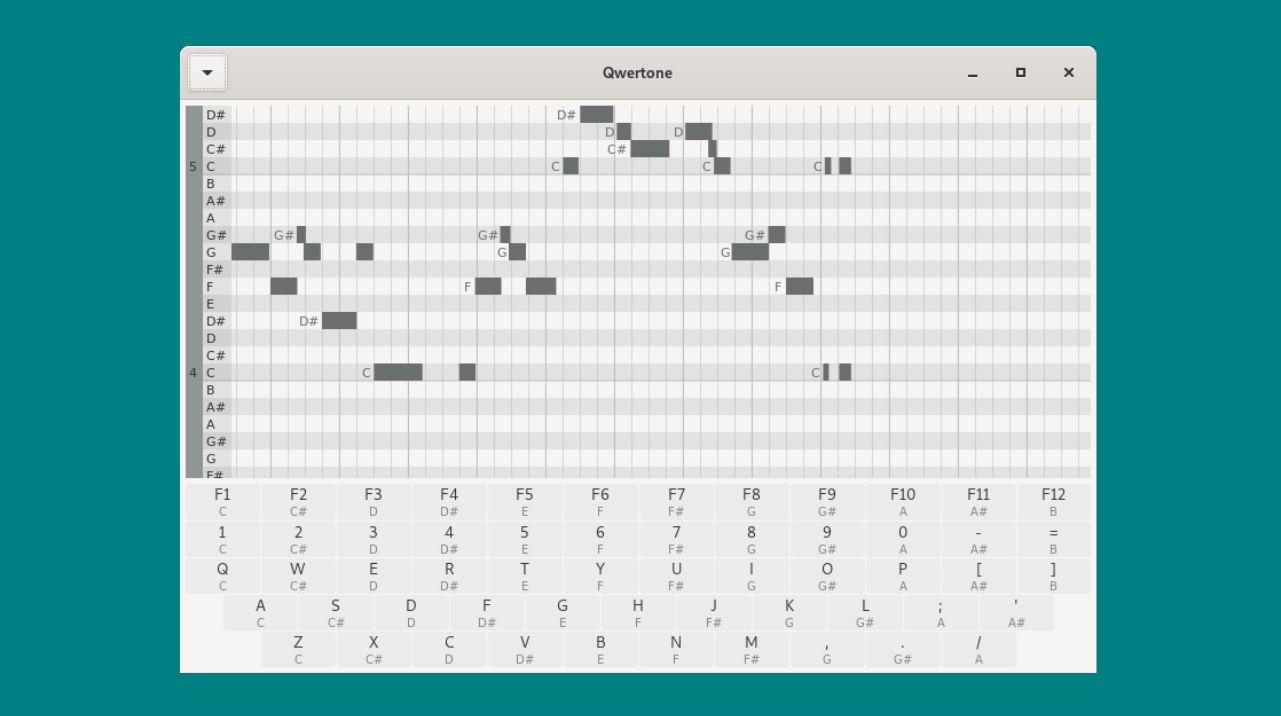Click the Q key for note C
Viewport: 1281px width, 716px height.
pos(222,577)
